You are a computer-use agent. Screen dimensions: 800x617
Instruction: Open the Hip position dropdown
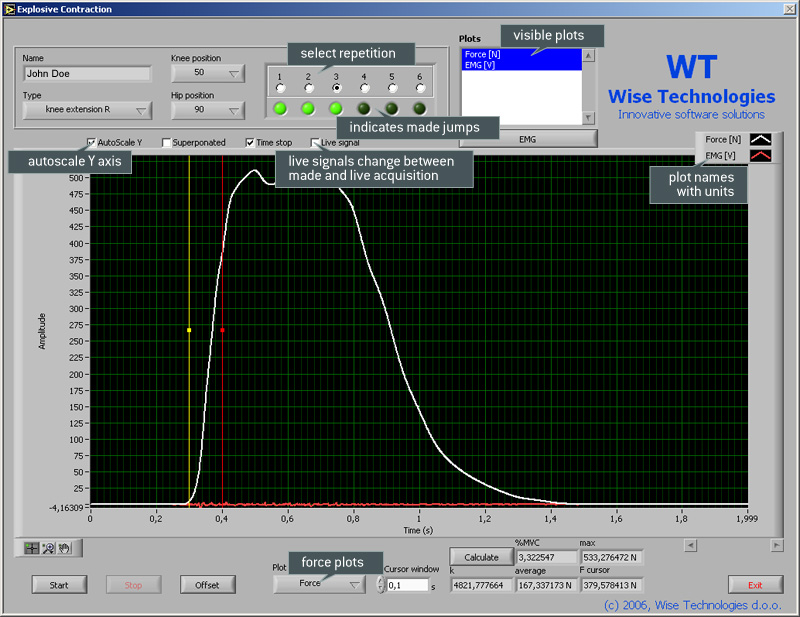click(x=208, y=110)
